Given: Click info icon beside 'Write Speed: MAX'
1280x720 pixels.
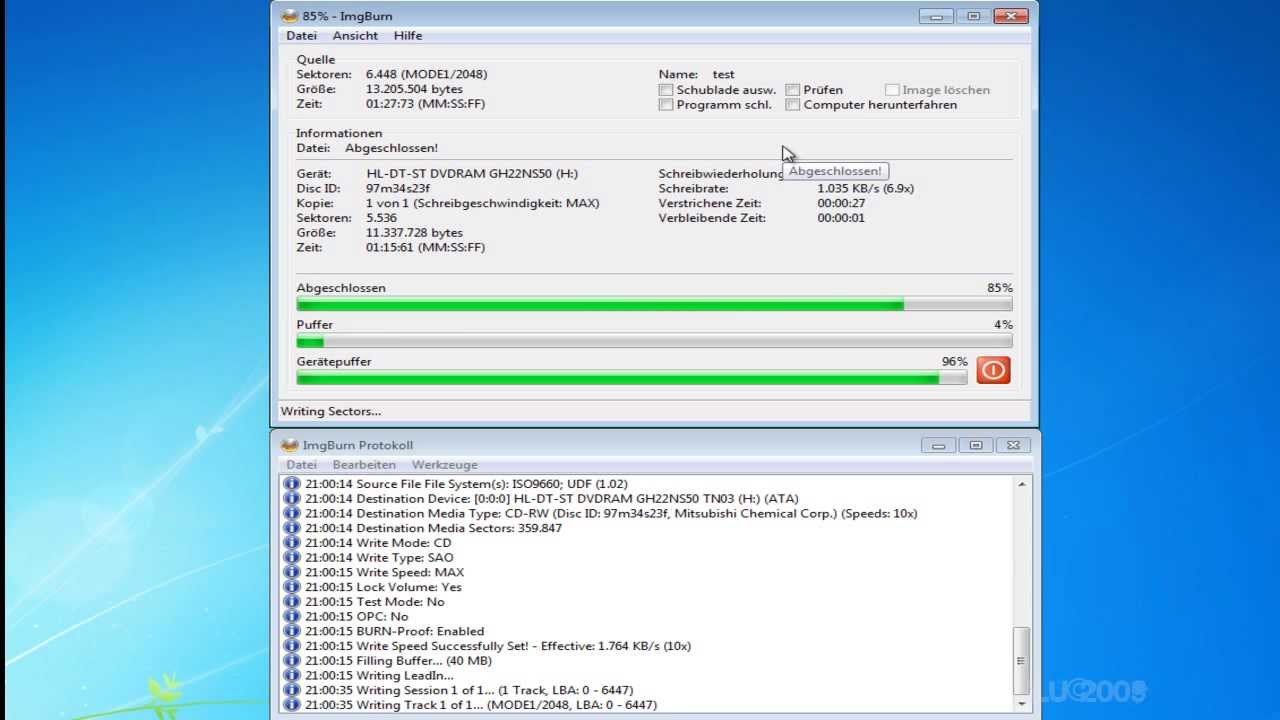Looking at the screenshot, I should [x=292, y=572].
